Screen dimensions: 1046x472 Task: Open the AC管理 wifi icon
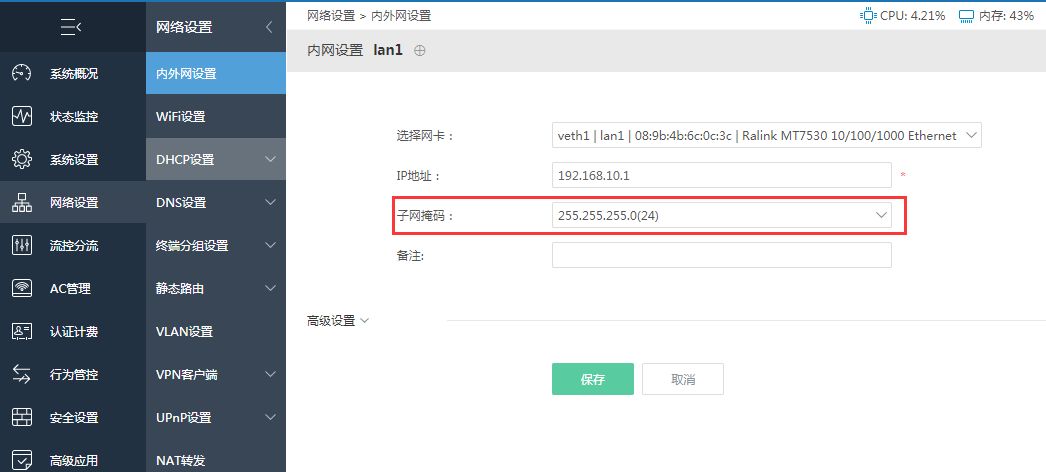pos(22,289)
